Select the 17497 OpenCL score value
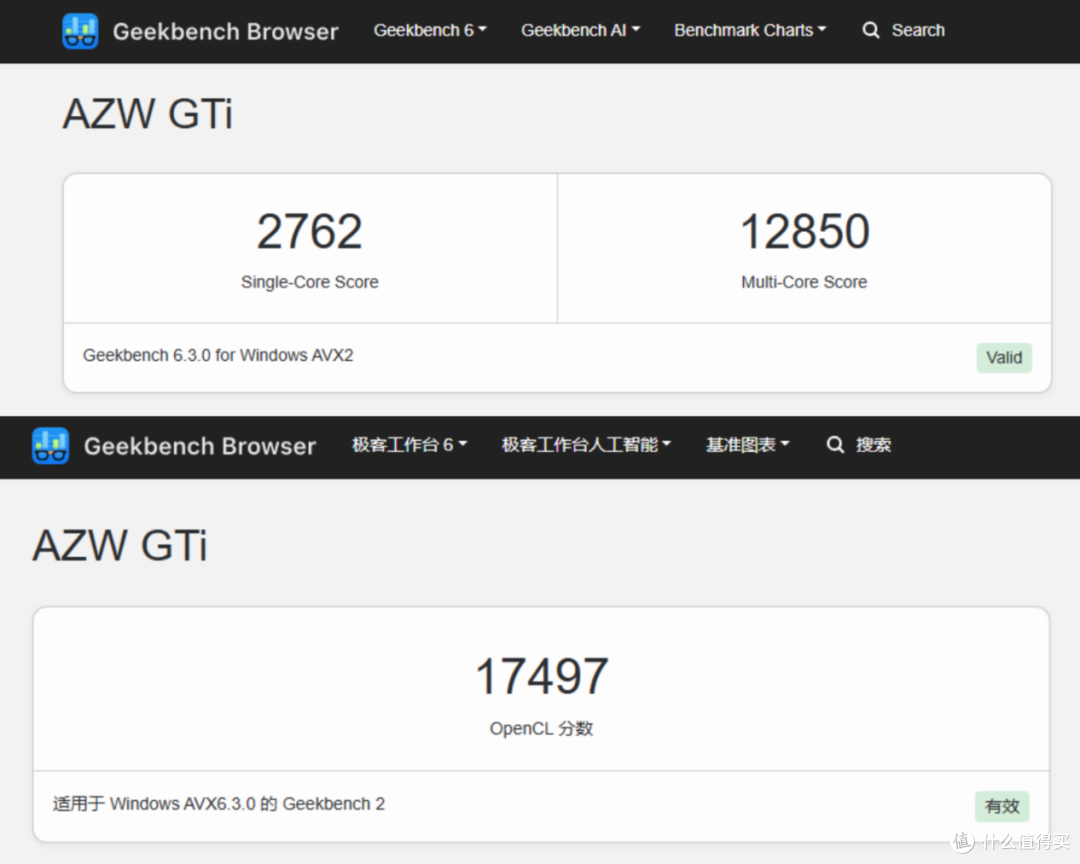 [541, 677]
